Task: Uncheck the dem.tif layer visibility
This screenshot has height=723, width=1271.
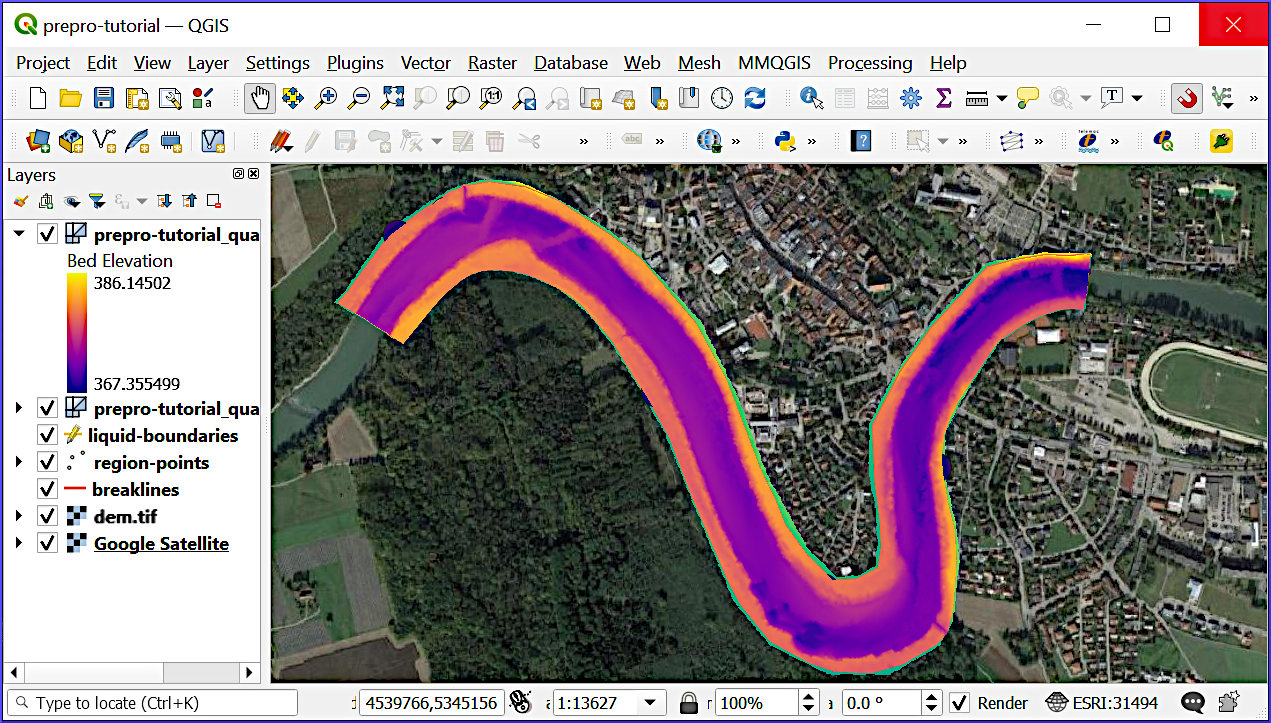Action: 47,516
